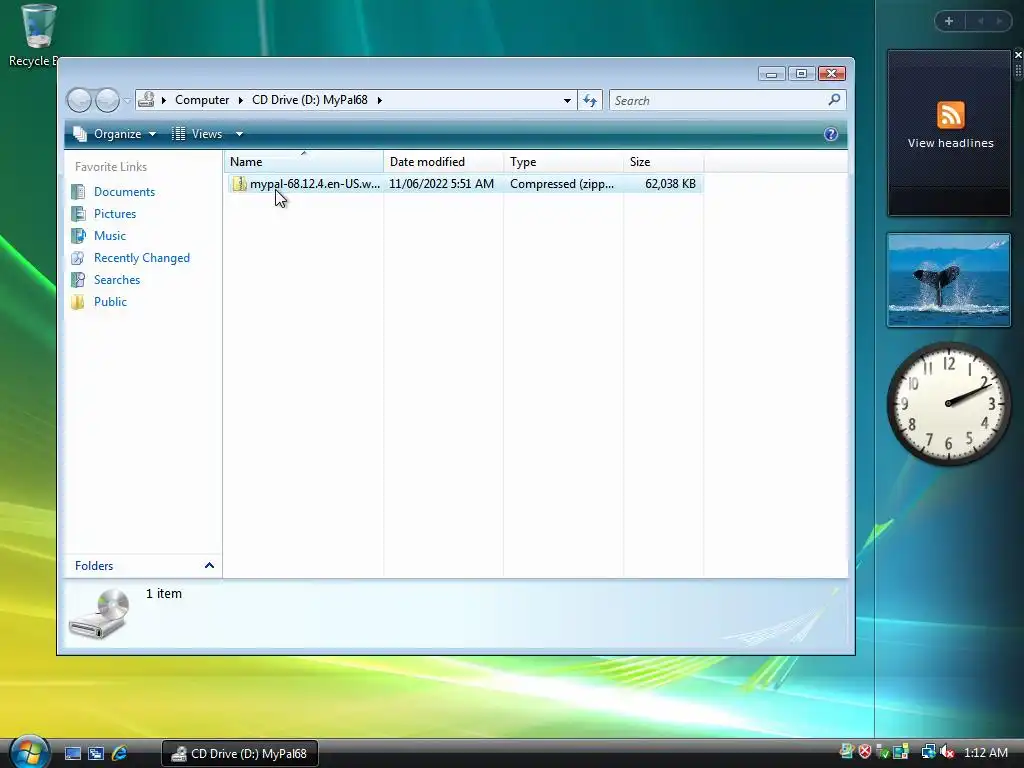Viewport: 1024px width, 768px height.
Task: Open the Views dropdown arrow
Action: click(239, 134)
